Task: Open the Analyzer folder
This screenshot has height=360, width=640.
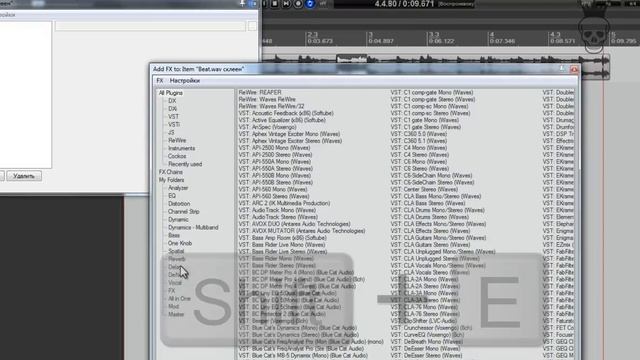Action: 178,188
